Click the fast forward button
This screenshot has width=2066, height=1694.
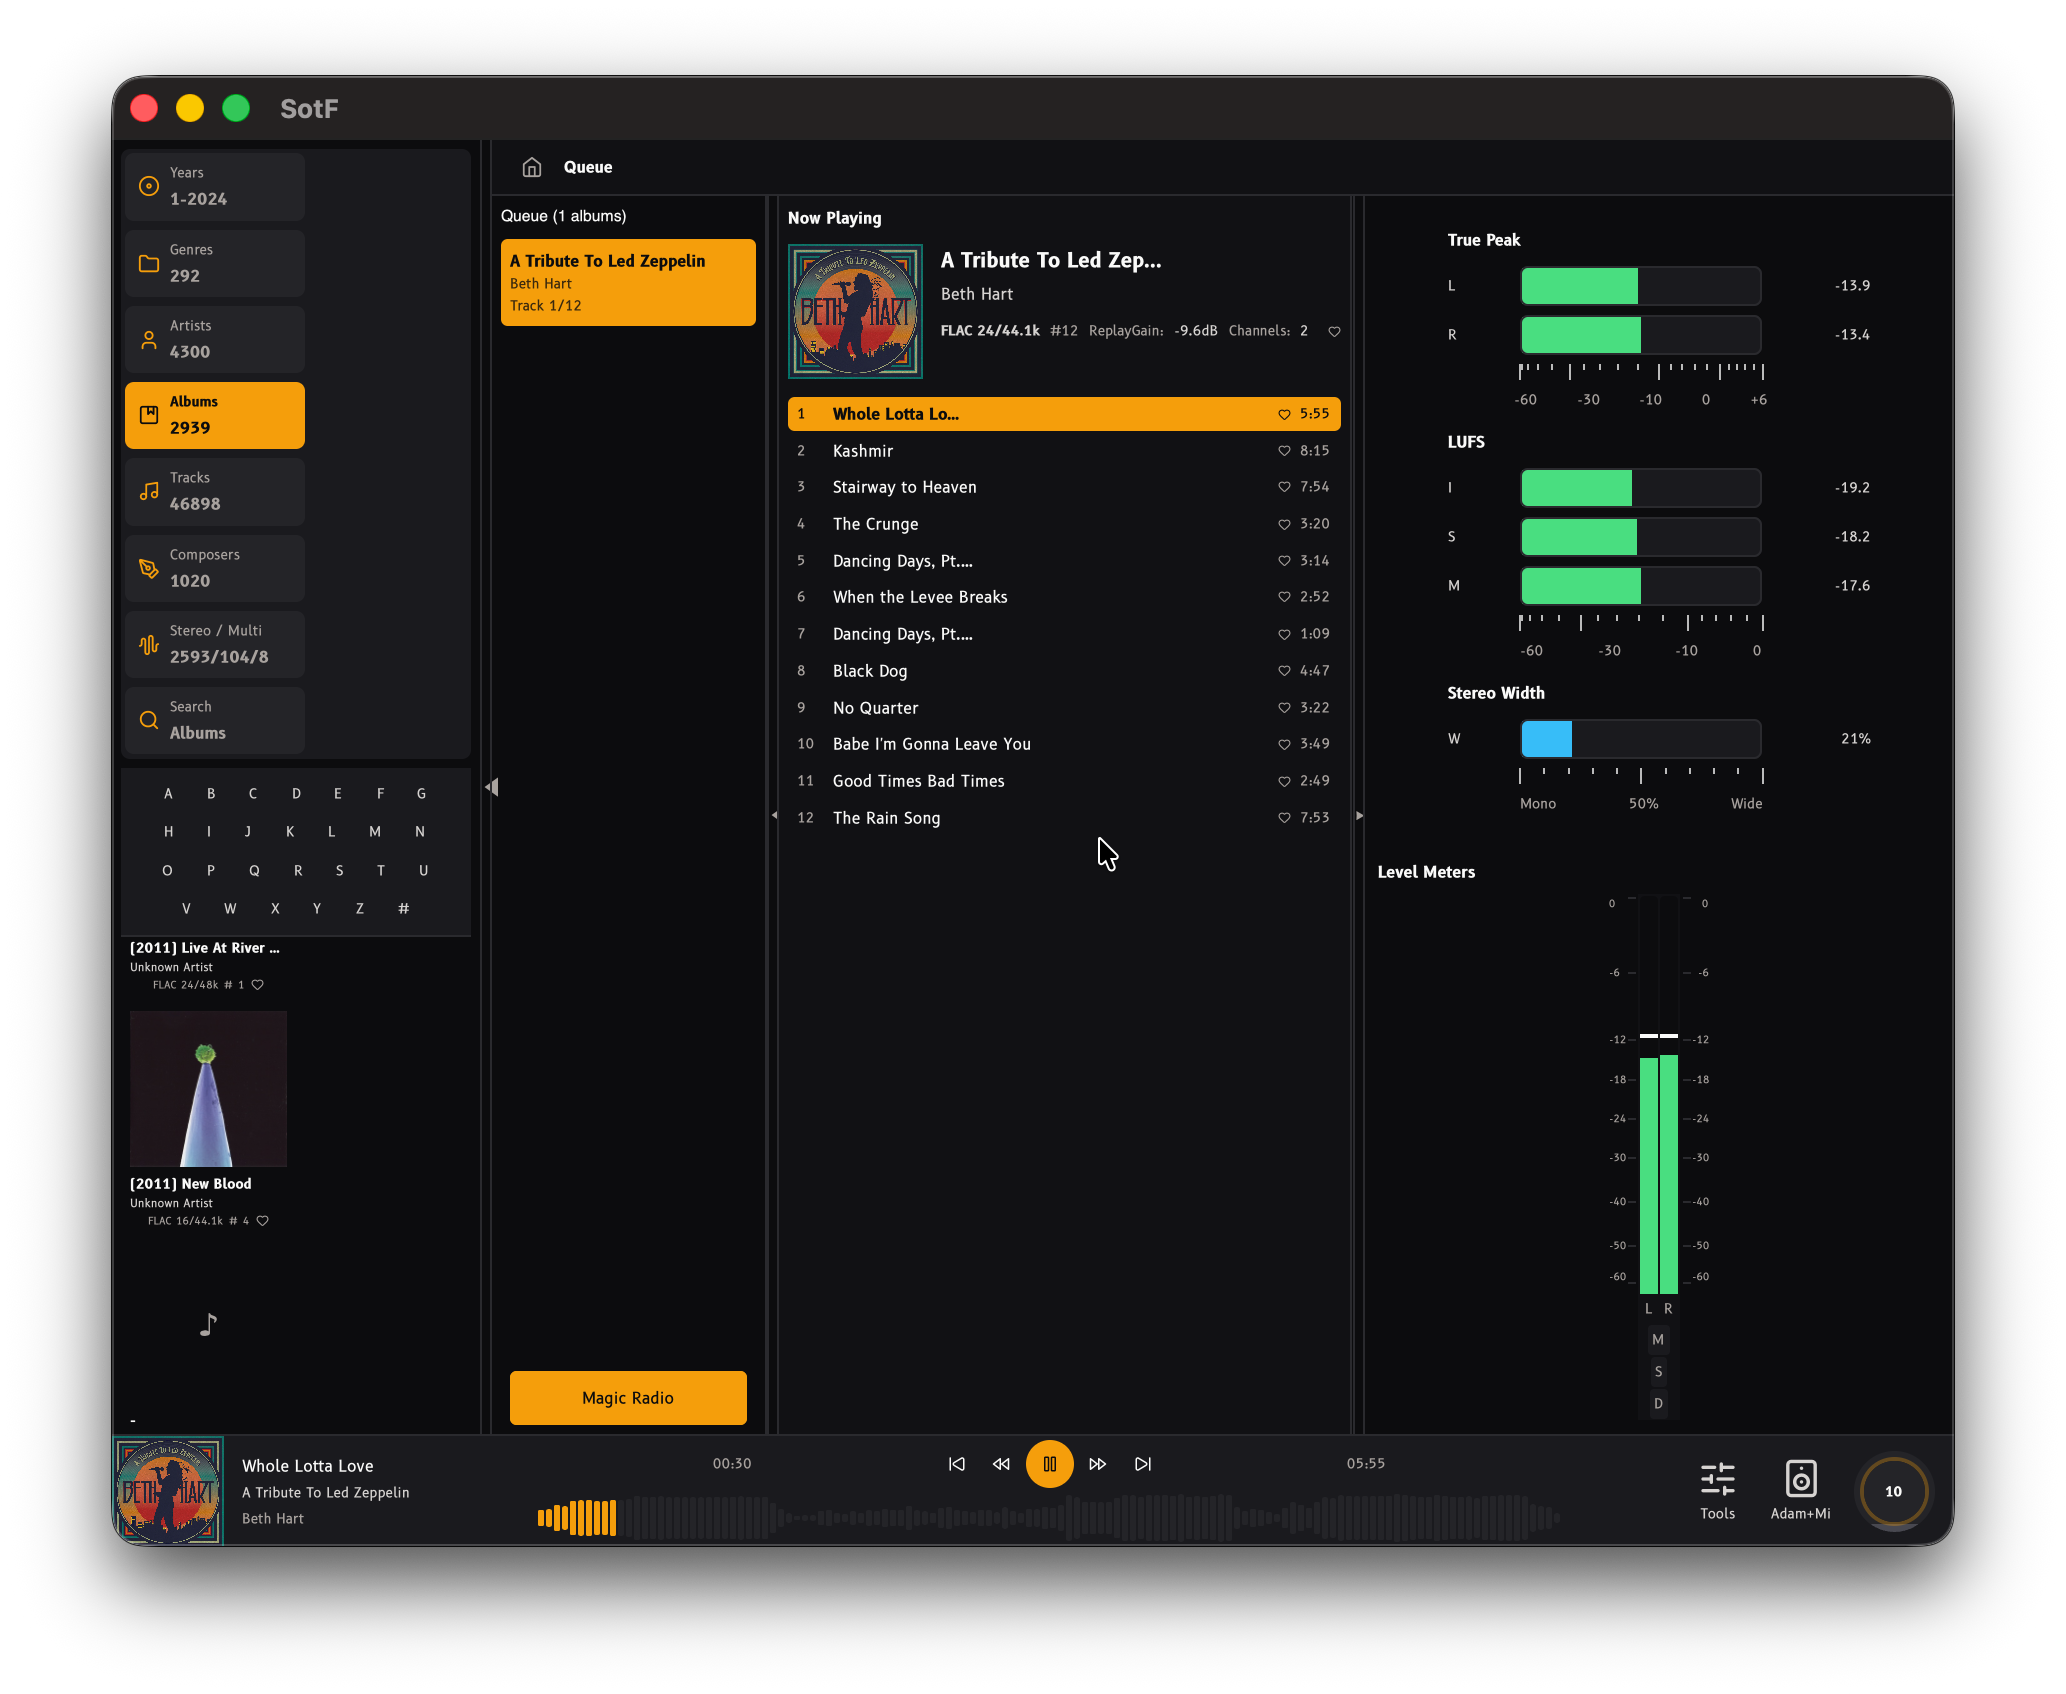coord(1097,1464)
